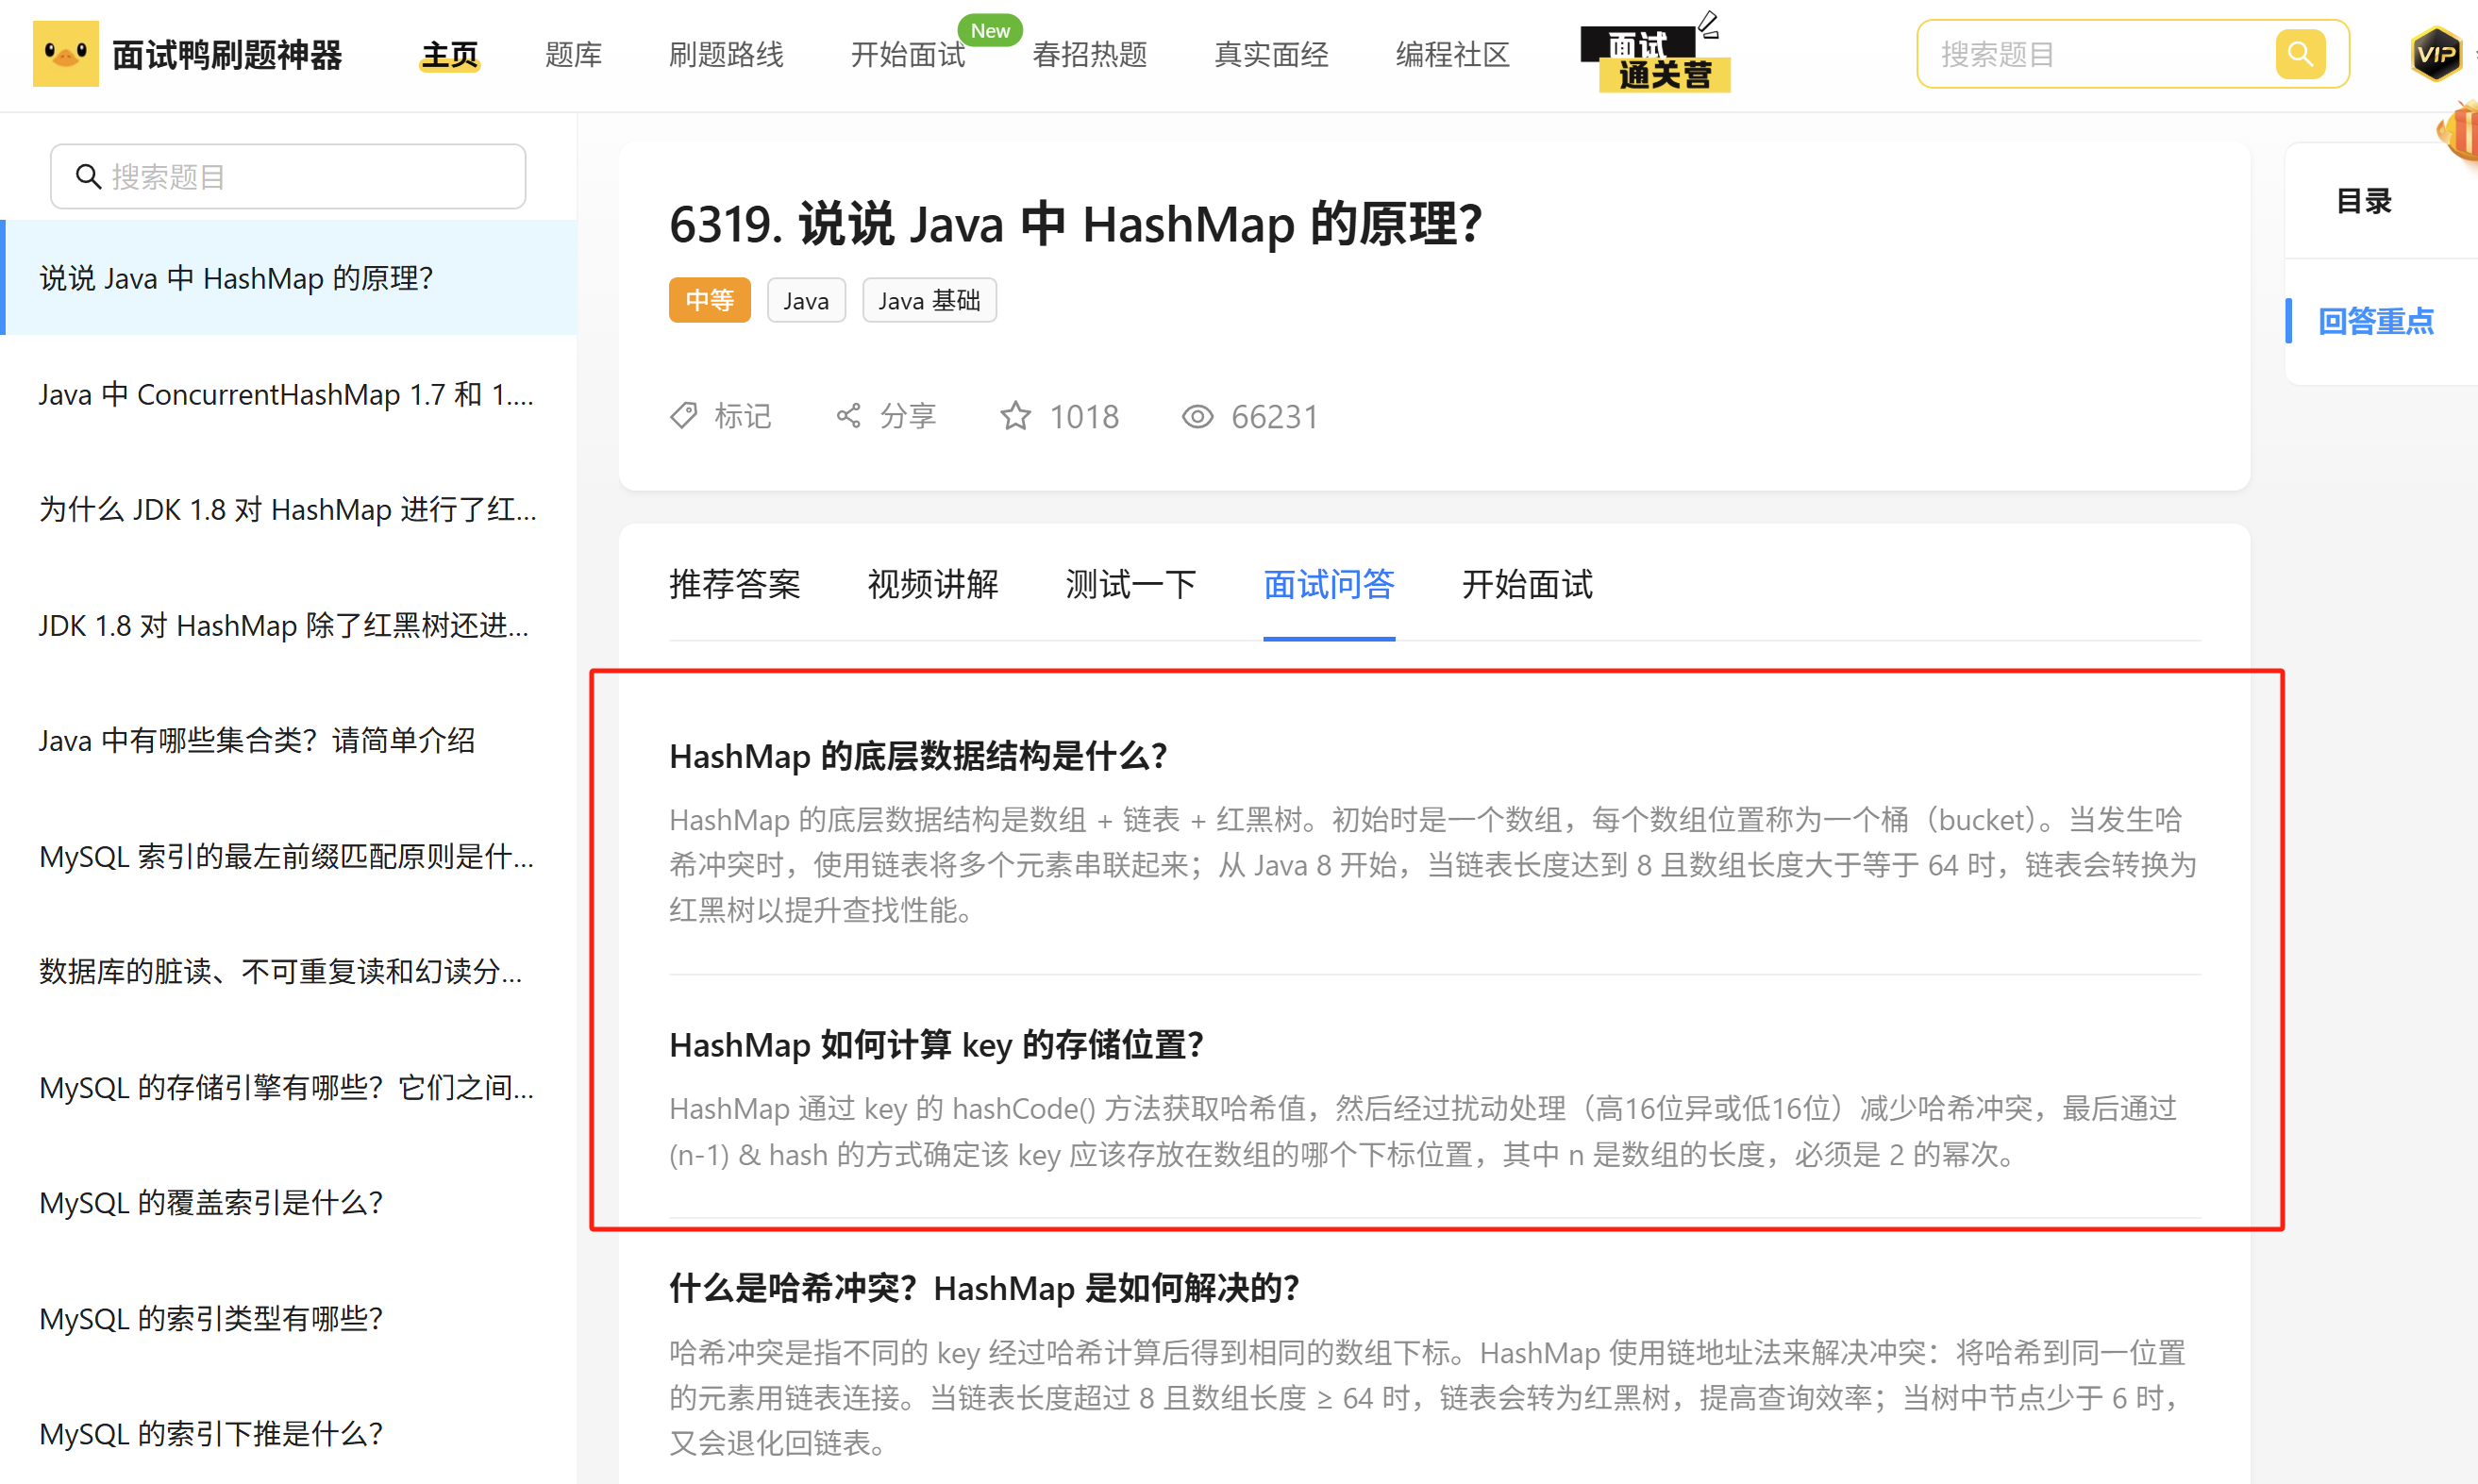Click sidebar search magnifier icon
The width and height of the screenshot is (2478, 1484).
click(x=89, y=177)
